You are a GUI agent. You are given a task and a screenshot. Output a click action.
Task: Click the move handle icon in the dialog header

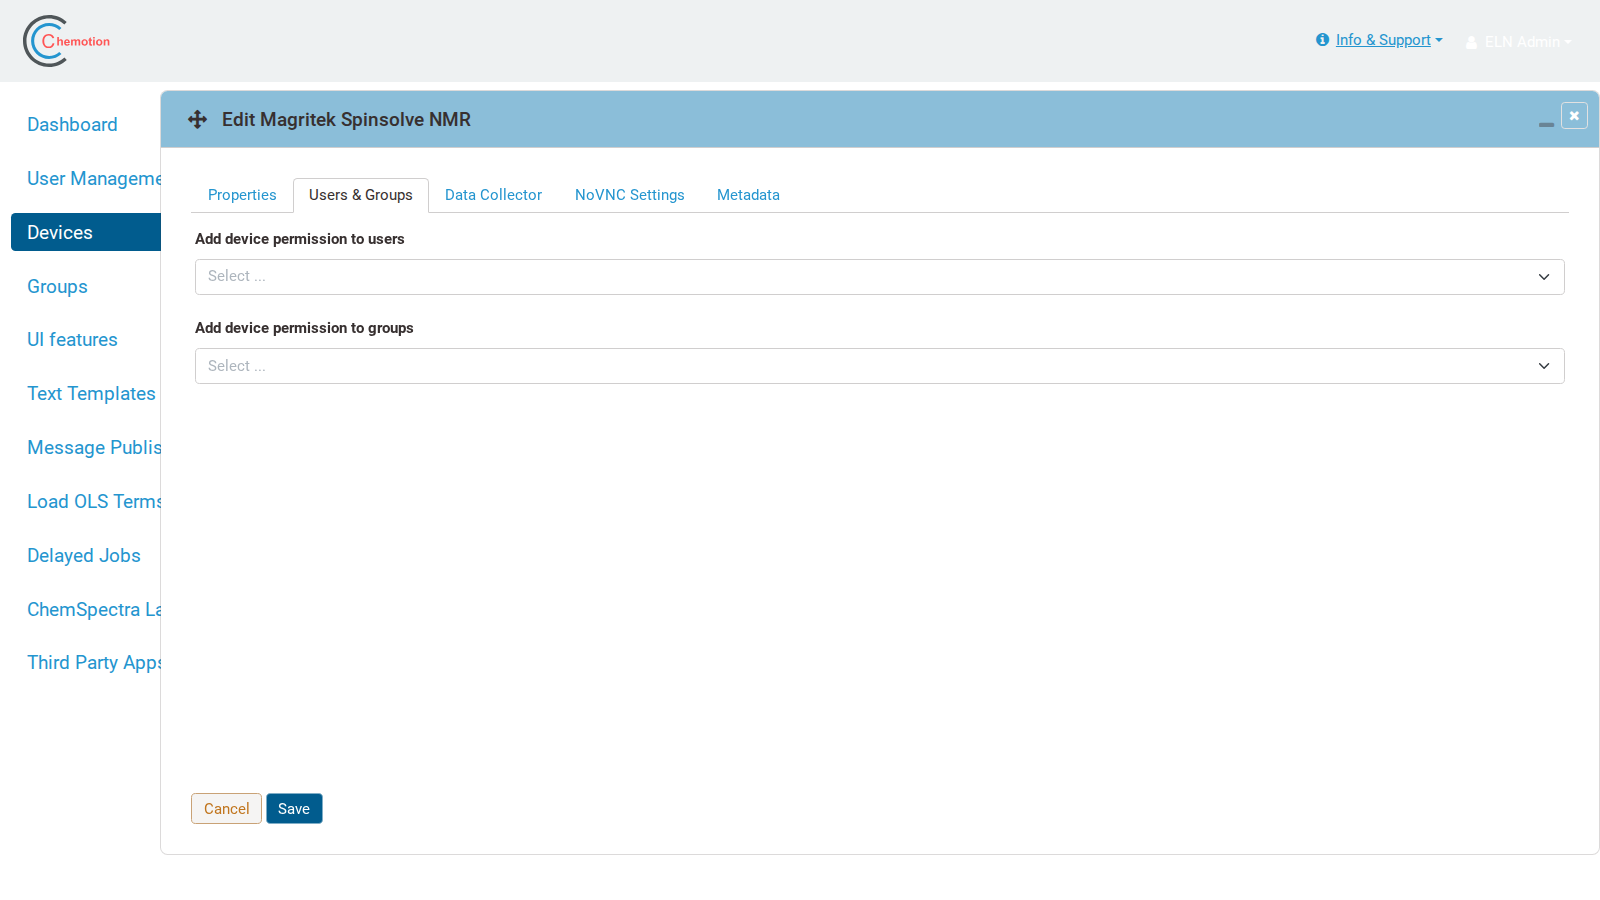pos(197,120)
